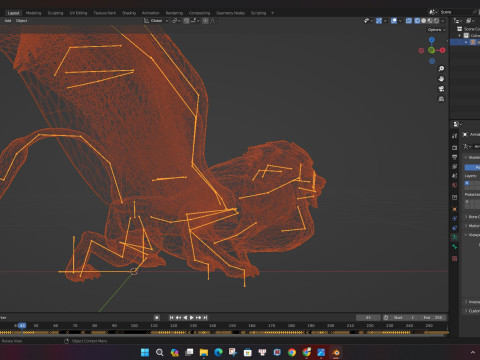The height and width of the screenshot is (360, 480).
Task: Select material preview viewport shading
Action: [x=430, y=21]
